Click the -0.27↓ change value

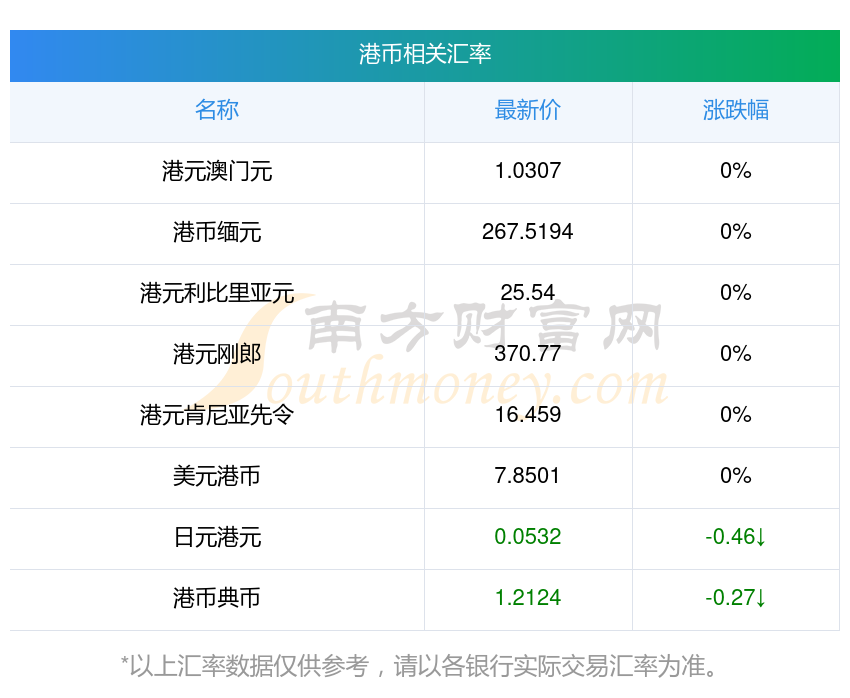click(736, 597)
